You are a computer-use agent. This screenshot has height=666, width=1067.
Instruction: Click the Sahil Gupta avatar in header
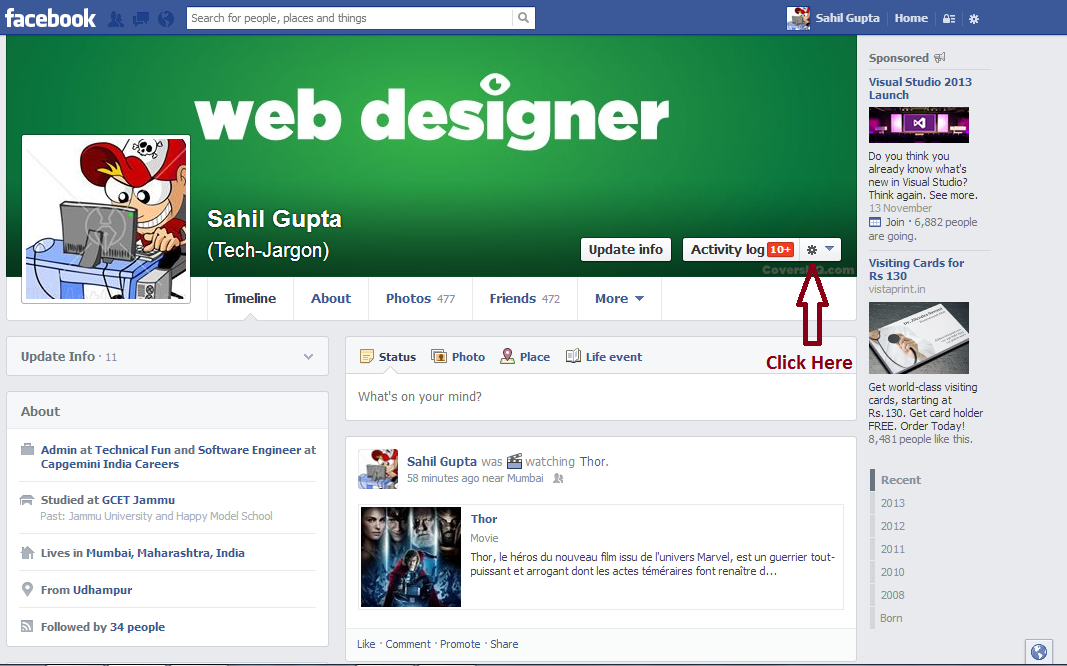click(x=798, y=18)
